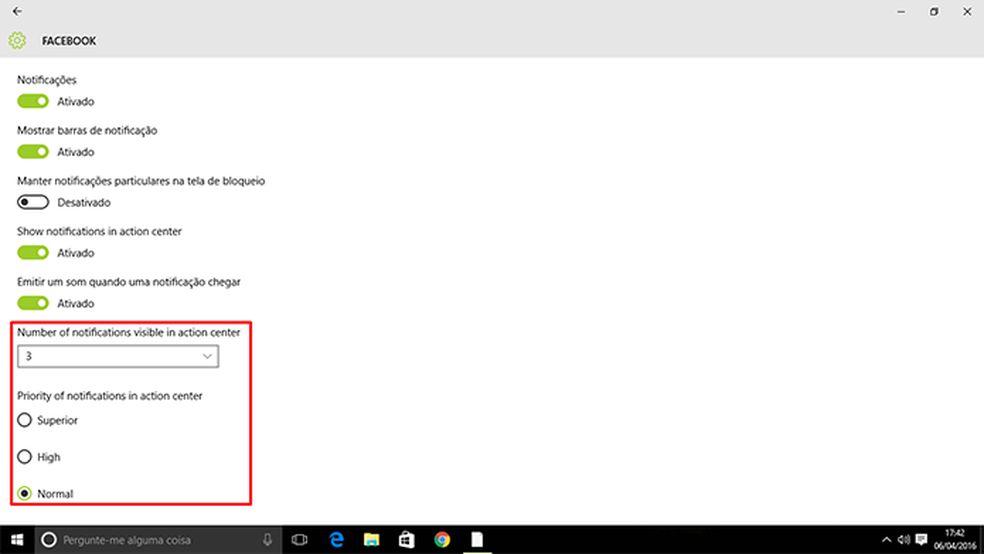Viewport: 984px width, 554px height.
Task: Select the Superior priority radio button
Action: click(x=24, y=420)
